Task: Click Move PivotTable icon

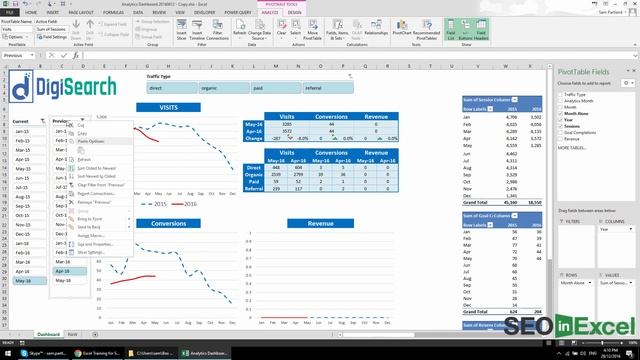Action: pyautogui.click(x=313, y=29)
